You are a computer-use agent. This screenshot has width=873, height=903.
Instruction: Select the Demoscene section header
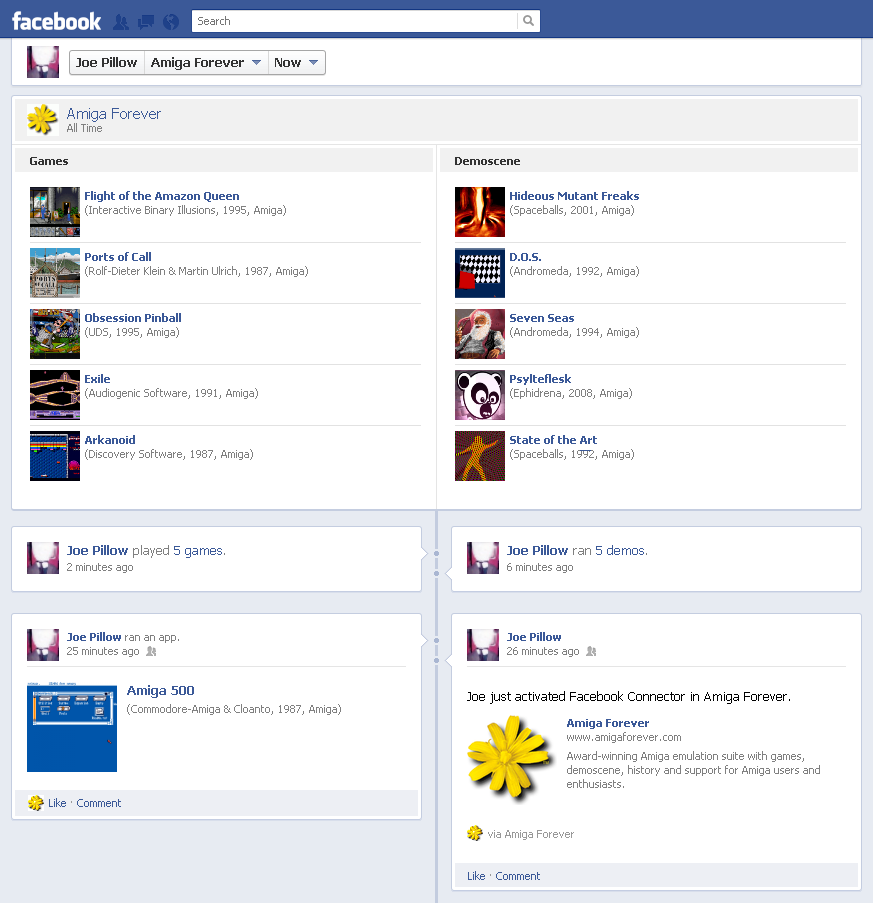[x=649, y=161]
